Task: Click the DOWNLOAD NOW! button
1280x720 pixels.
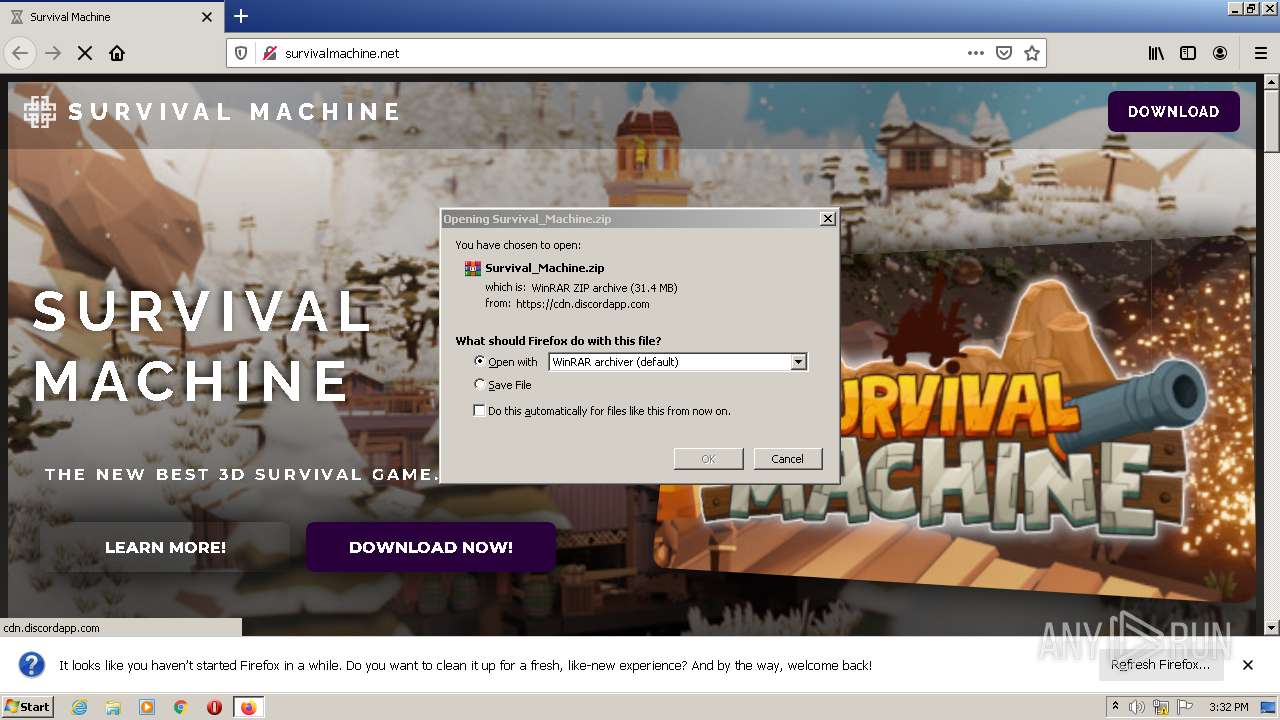Action: tap(431, 547)
